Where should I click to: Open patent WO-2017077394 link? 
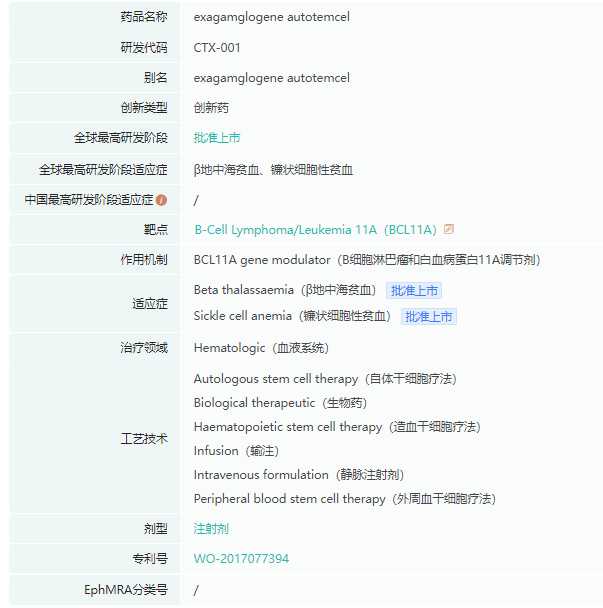coord(241,558)
